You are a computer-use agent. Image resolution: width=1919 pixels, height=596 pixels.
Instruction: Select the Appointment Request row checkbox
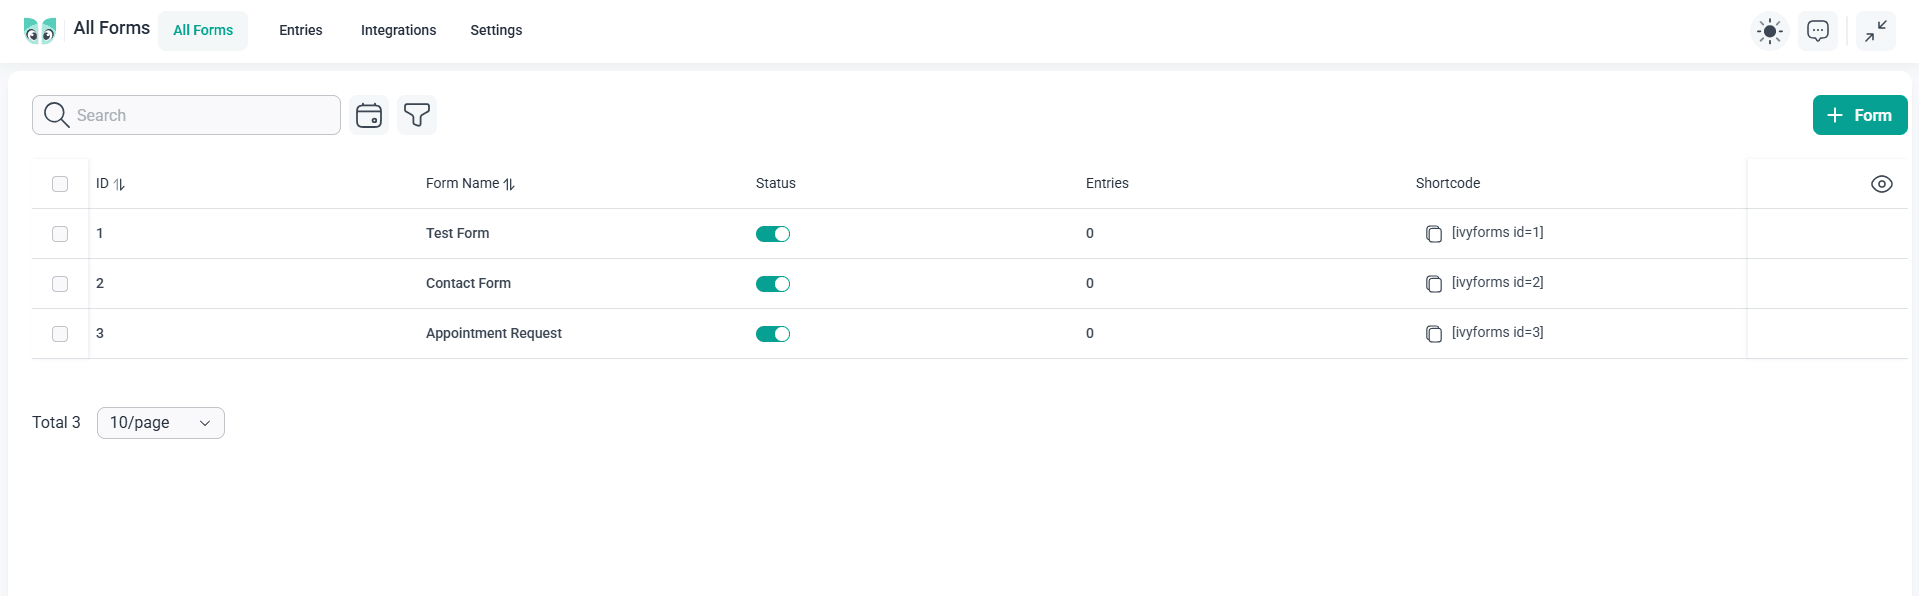pos(60,334)
